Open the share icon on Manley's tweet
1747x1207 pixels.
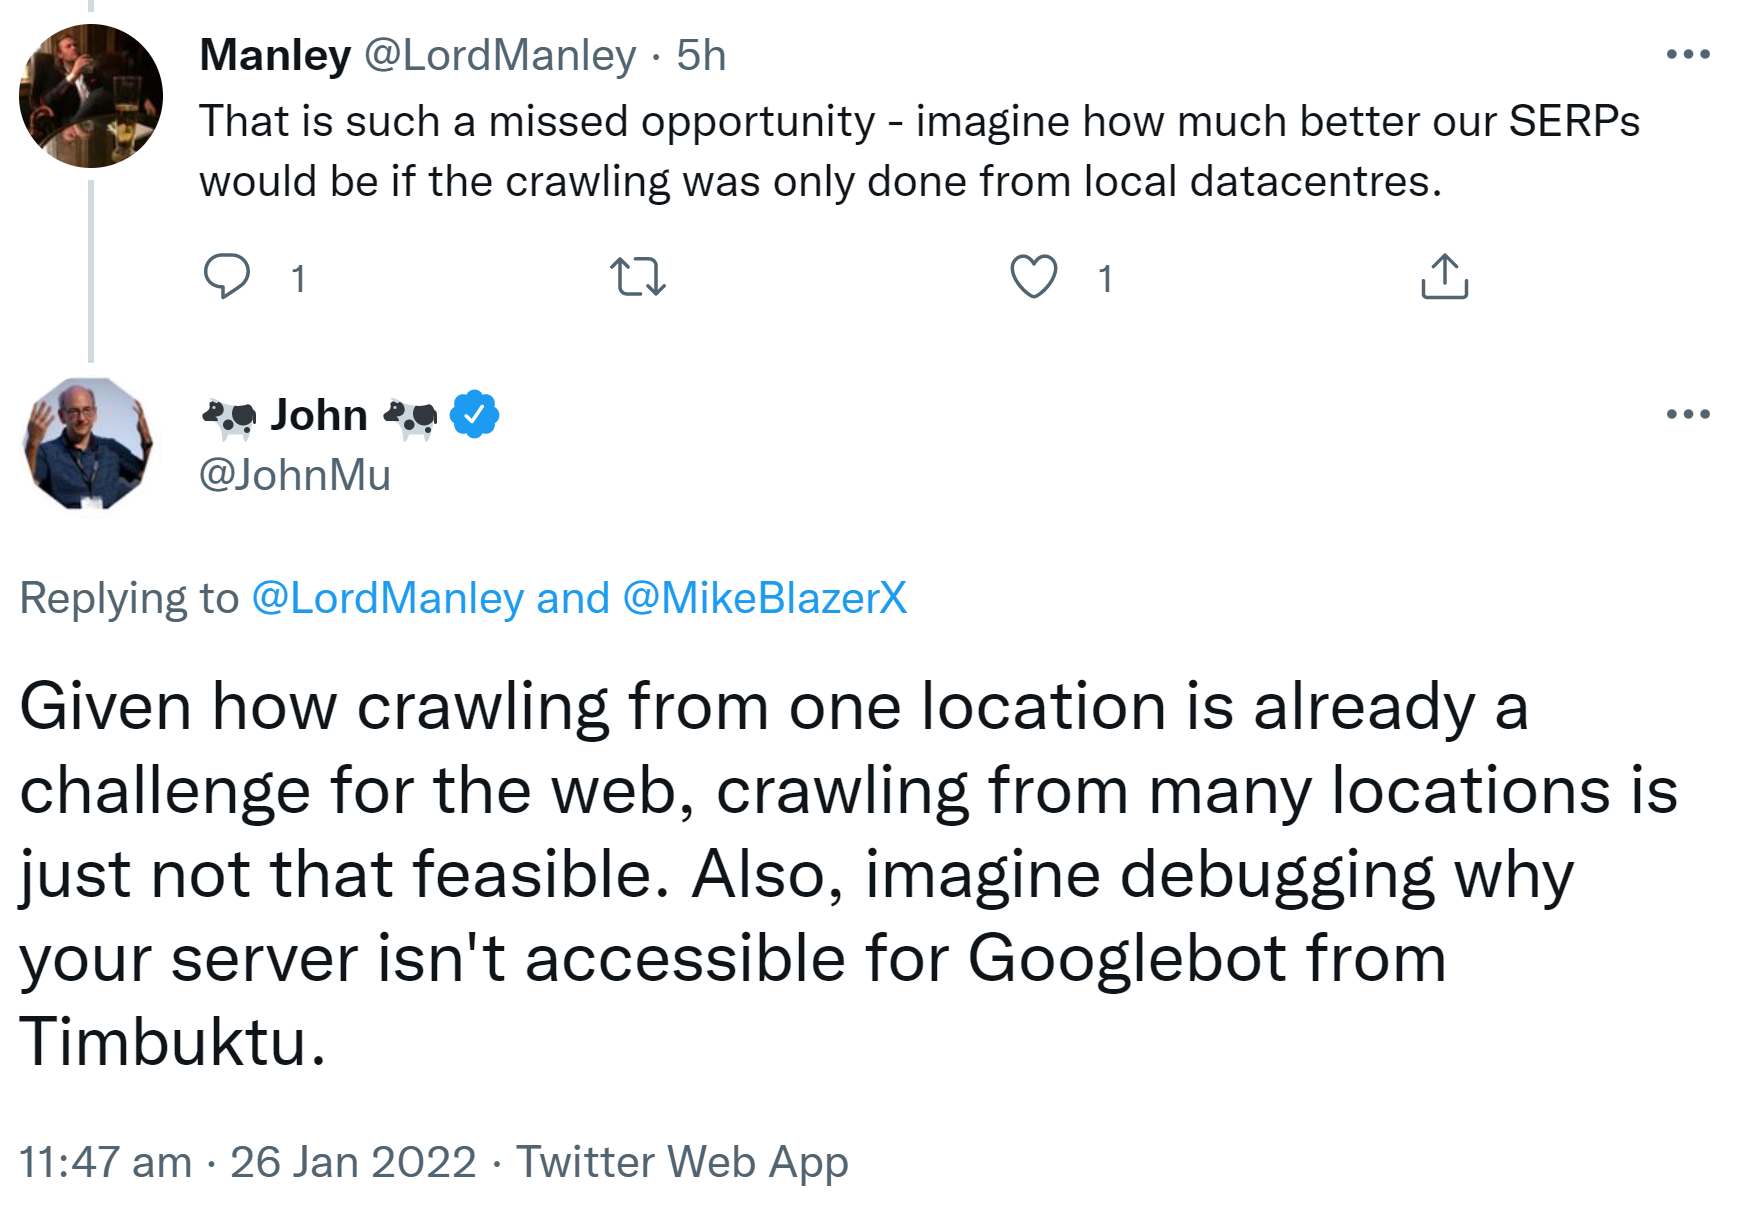[1443, 278]
